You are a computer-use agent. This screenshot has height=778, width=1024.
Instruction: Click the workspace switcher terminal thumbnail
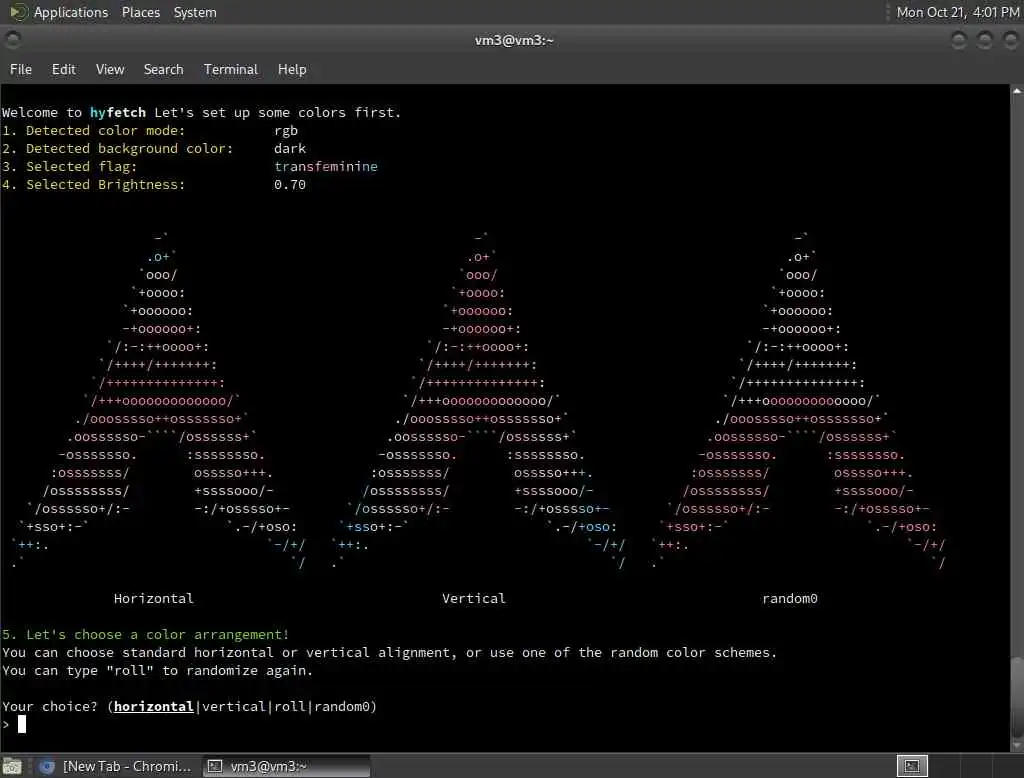912,766
